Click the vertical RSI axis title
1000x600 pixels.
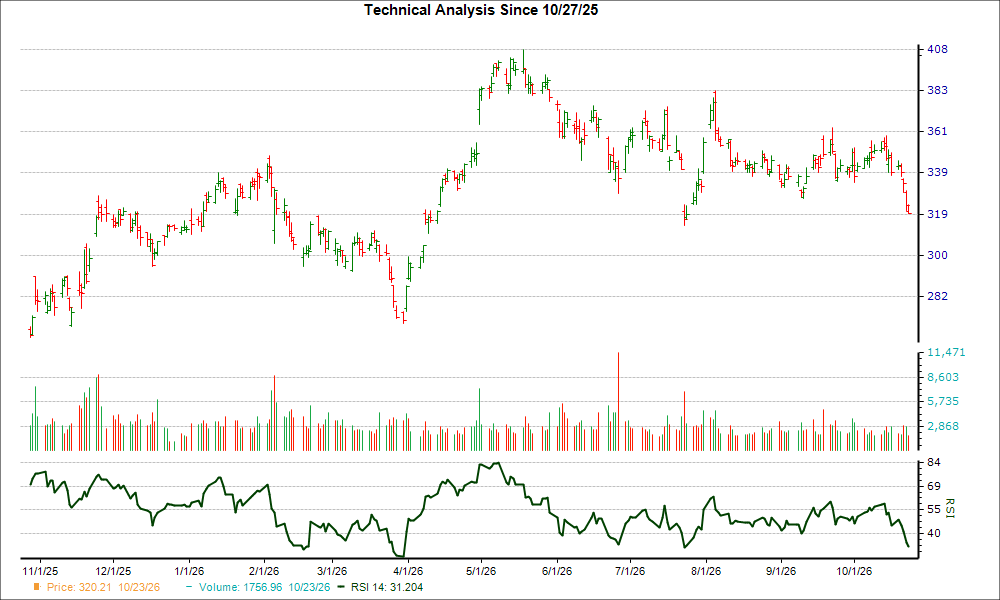click(x=950, y=508)
